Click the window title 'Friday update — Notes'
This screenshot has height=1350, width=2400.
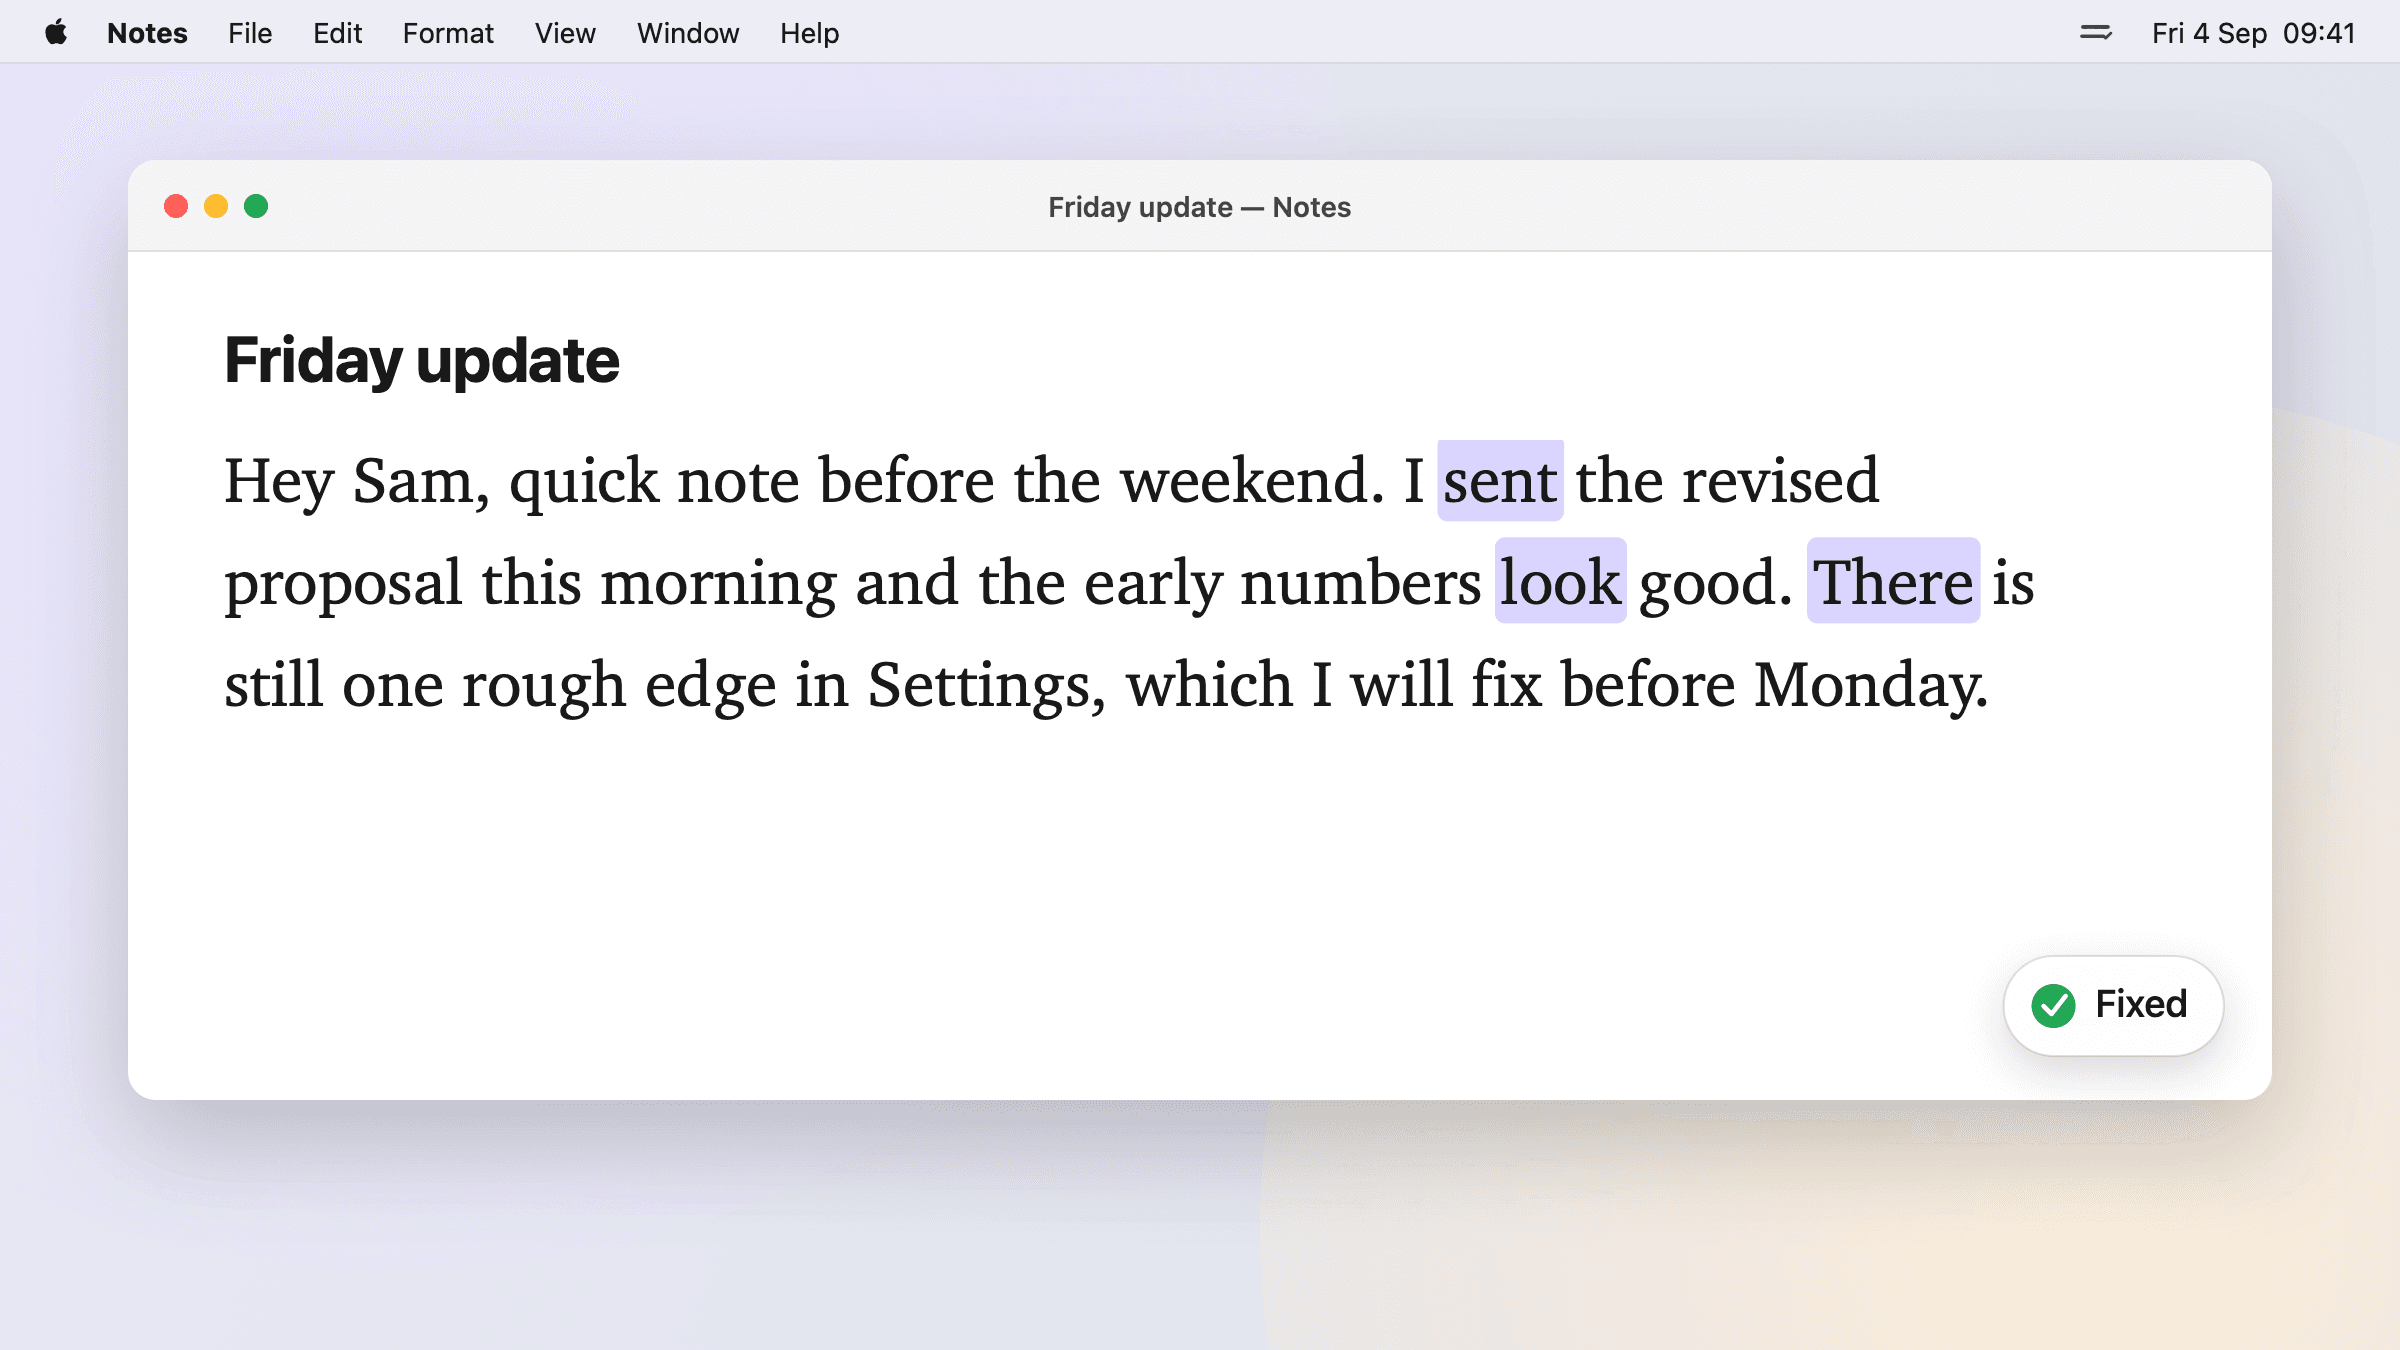1199,207
